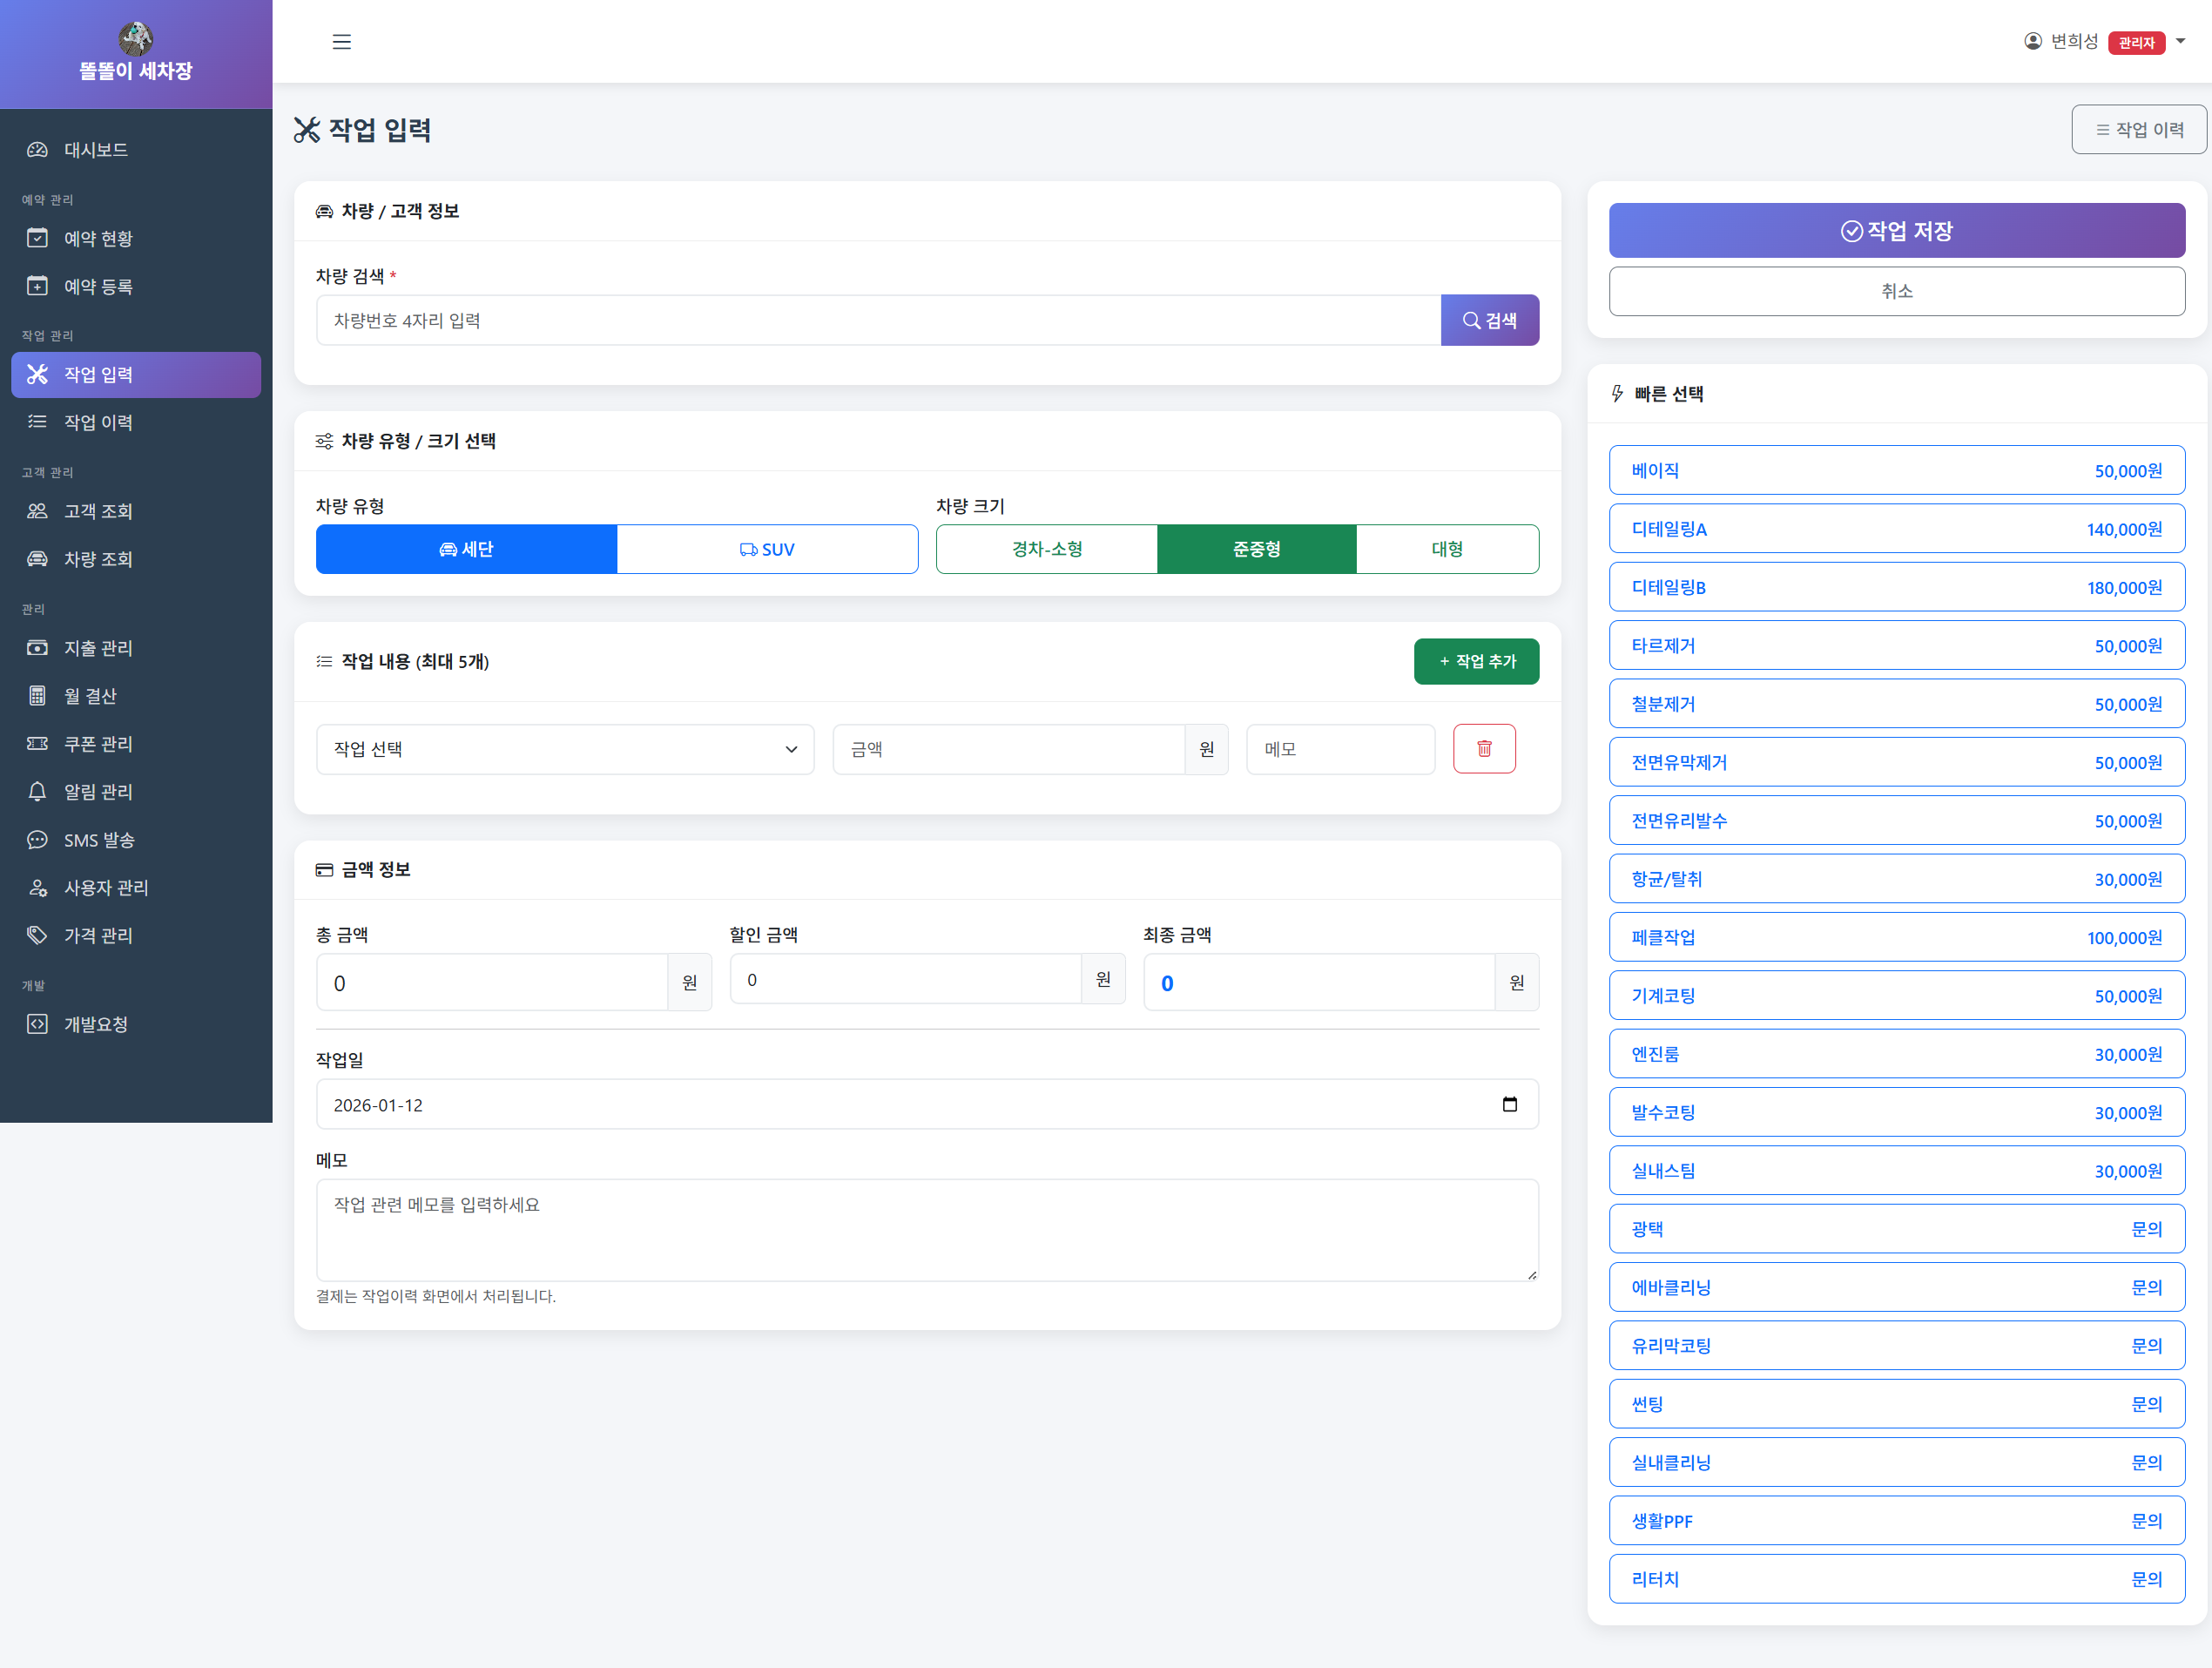This screenshot has height=1668, width=2212.
Task: Select 경차-소형 vehicle size
Action: point(1046,549)
